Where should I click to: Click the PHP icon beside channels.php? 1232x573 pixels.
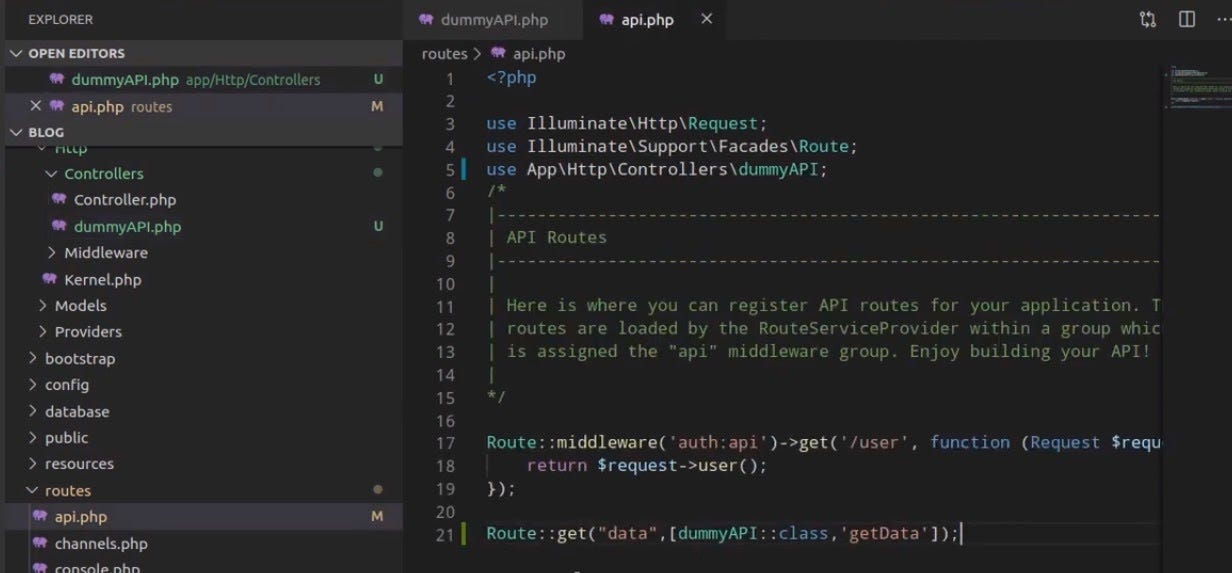pyautogui.click(x=40, y=544)
